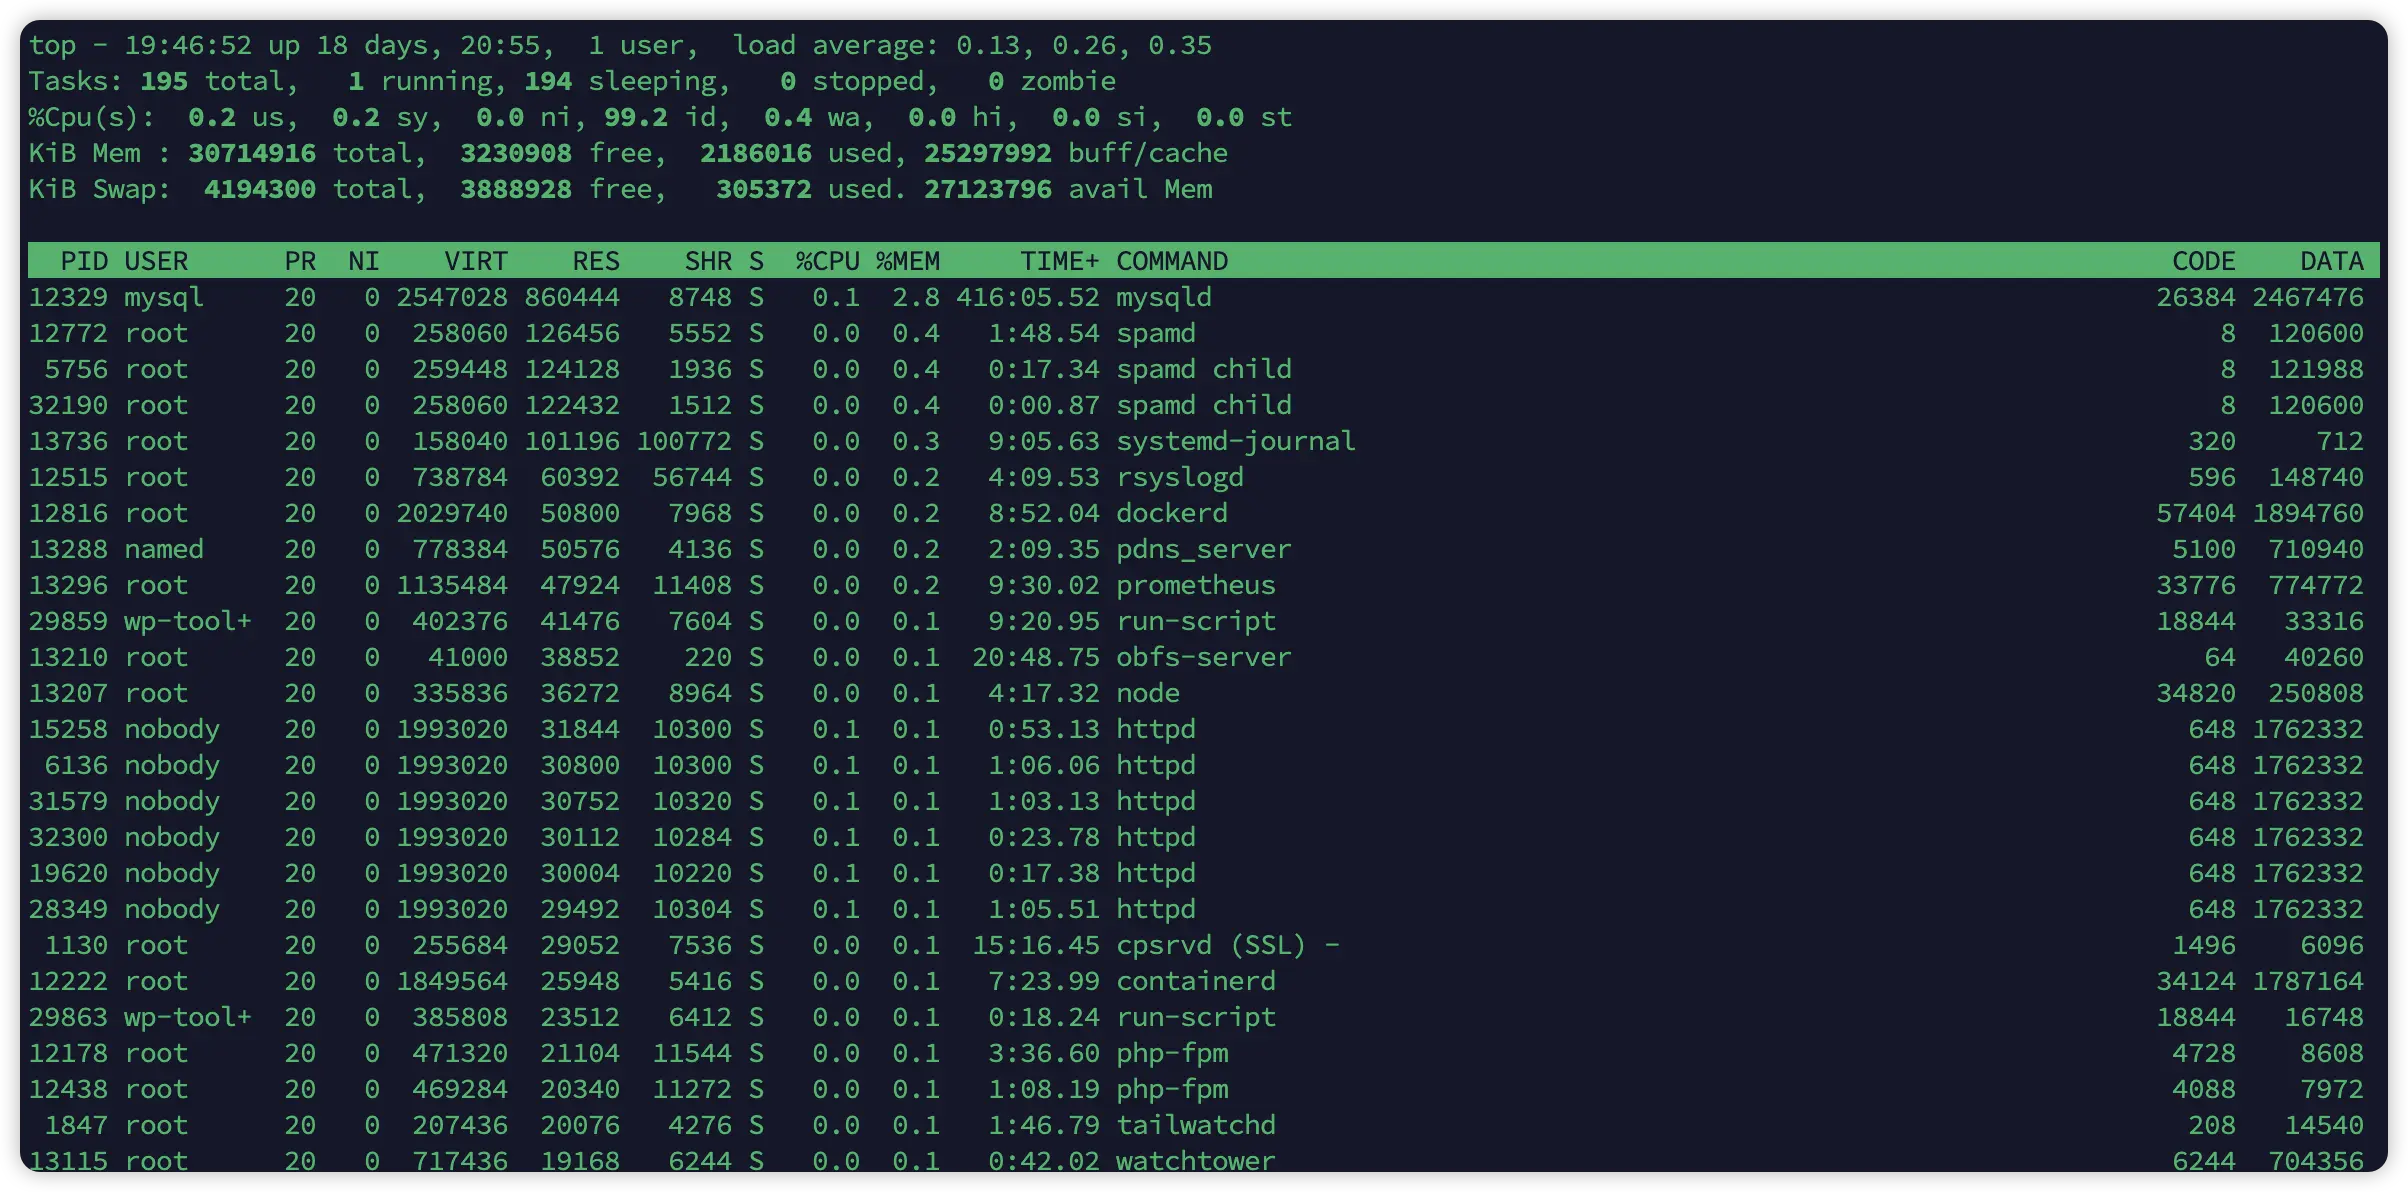Screen dimensions: 2408x1192
Task: Click the CODE column header
Action: click(x=2203, y=261)
